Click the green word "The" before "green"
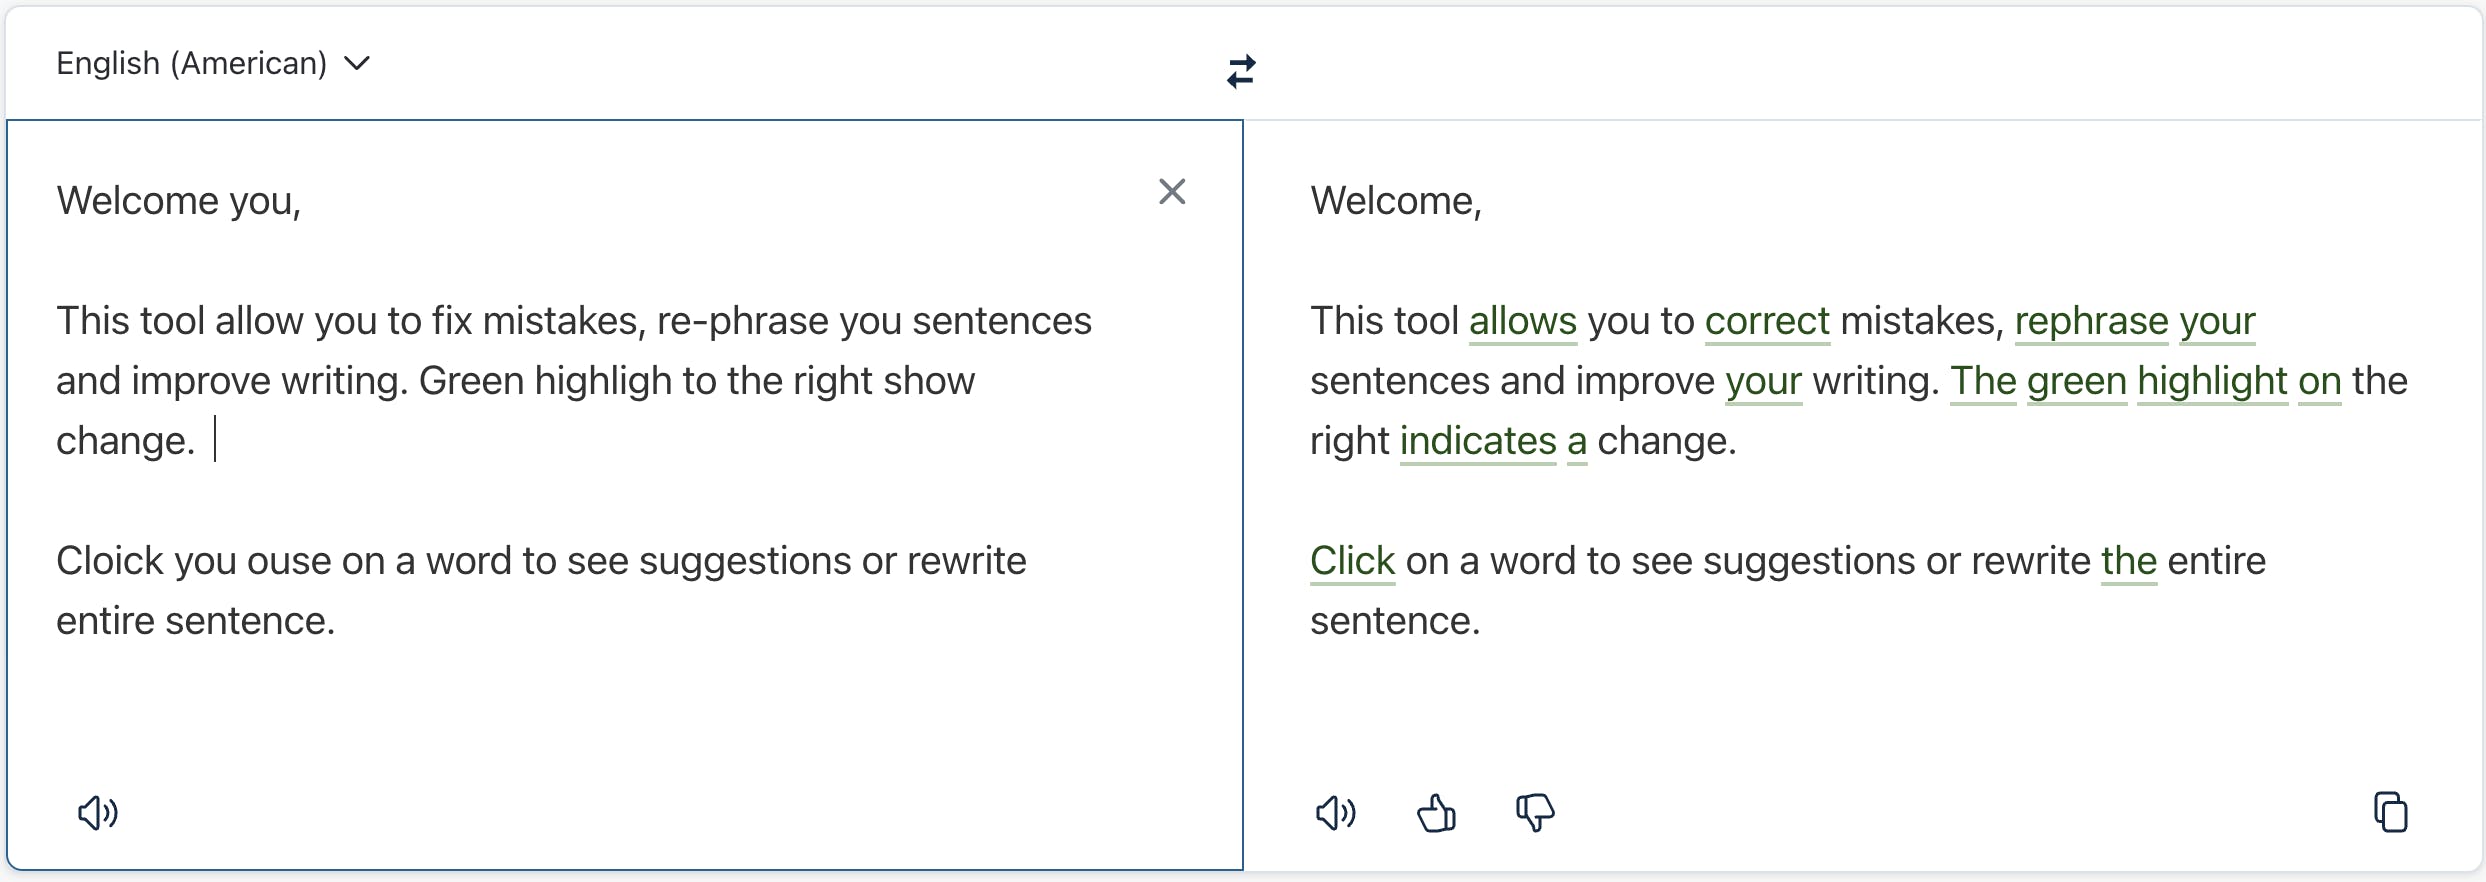 click(x=1983, y=382)
